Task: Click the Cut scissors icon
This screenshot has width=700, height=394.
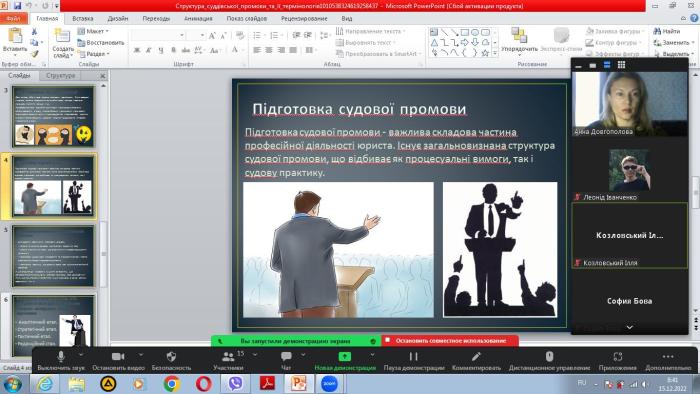Action: click(x=34, y=32)
